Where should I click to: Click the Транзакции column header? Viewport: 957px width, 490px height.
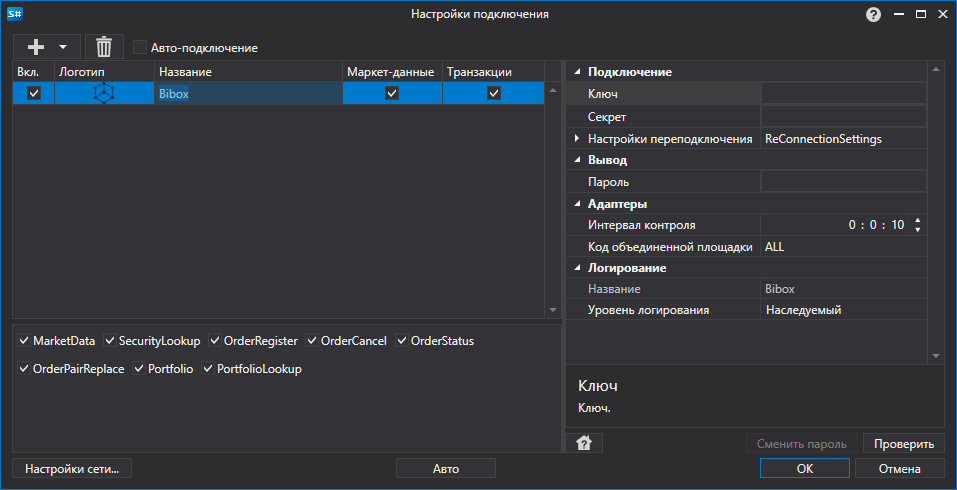[493, 72]
